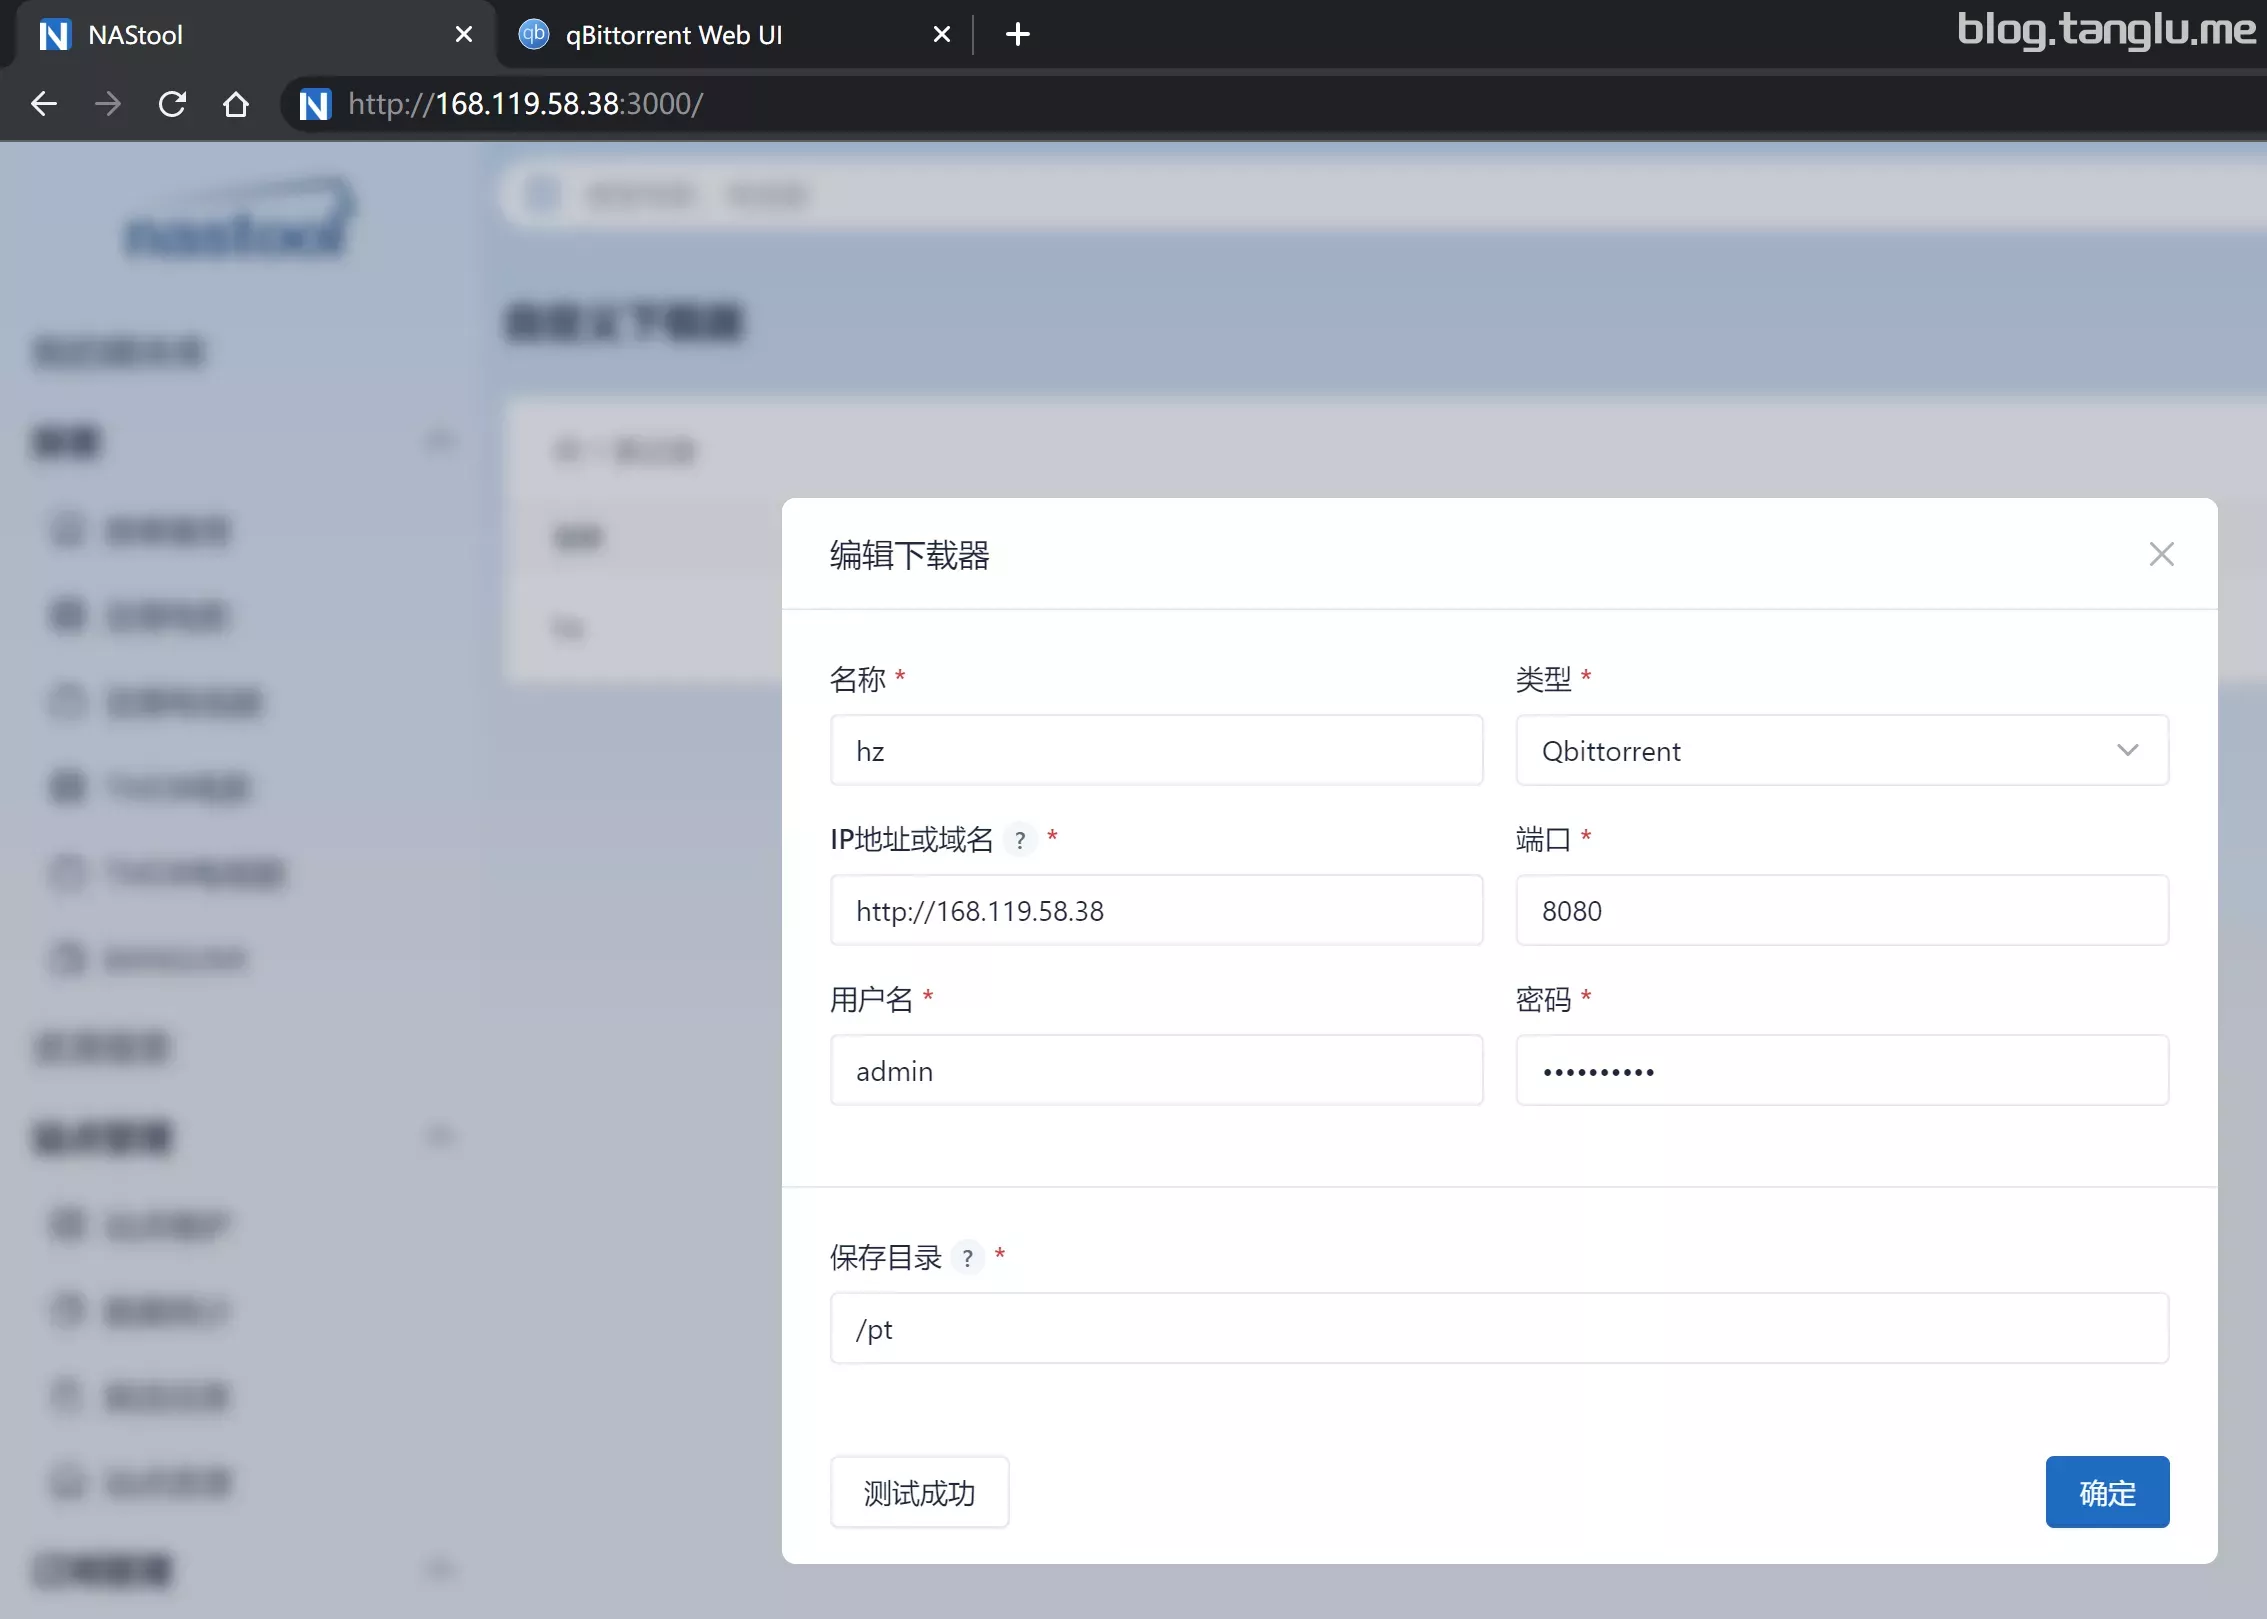Screen dimensions: 2267x1619
Task: Click help icon beside IP address label
Action: (1019, 840)
